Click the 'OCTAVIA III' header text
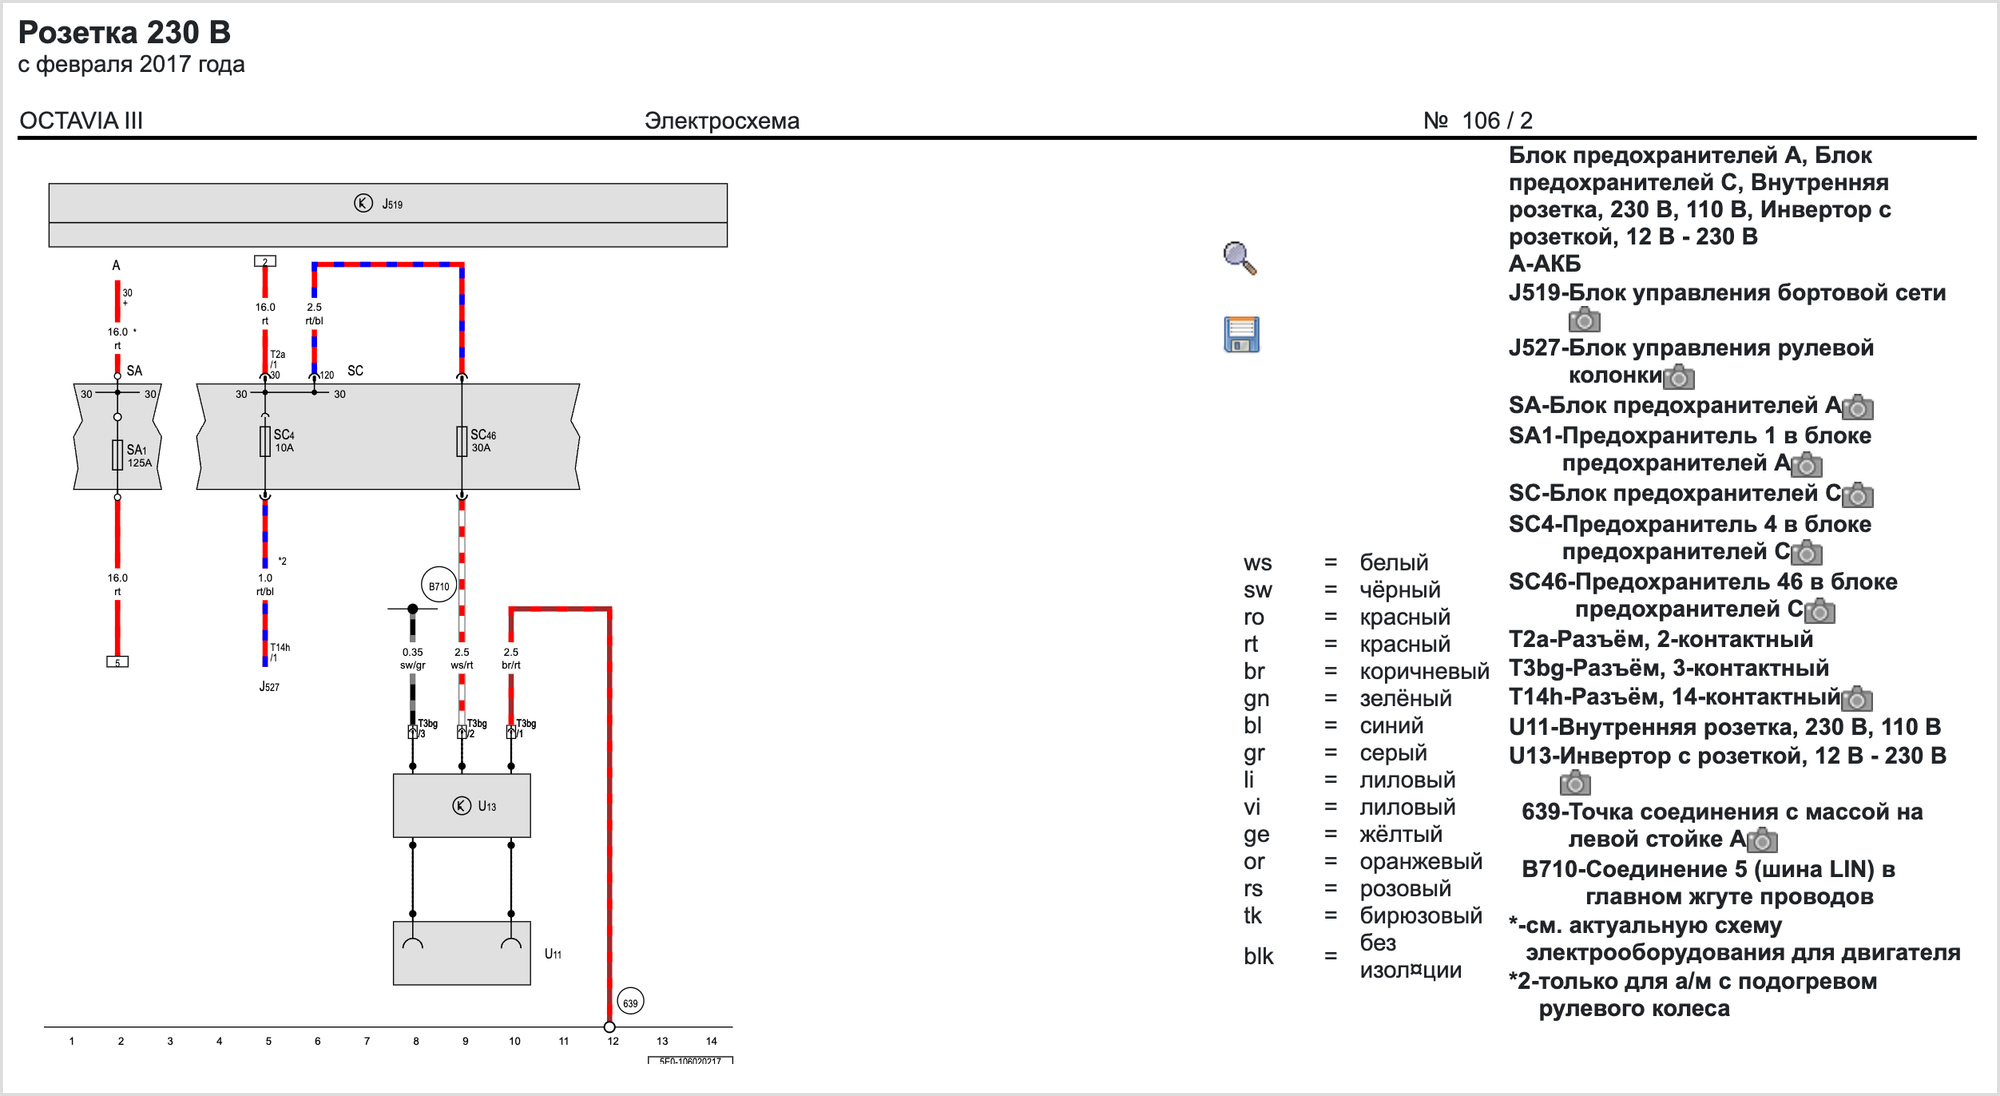The height and width of the screenshot is (1096, 2000). coord(81,121)
